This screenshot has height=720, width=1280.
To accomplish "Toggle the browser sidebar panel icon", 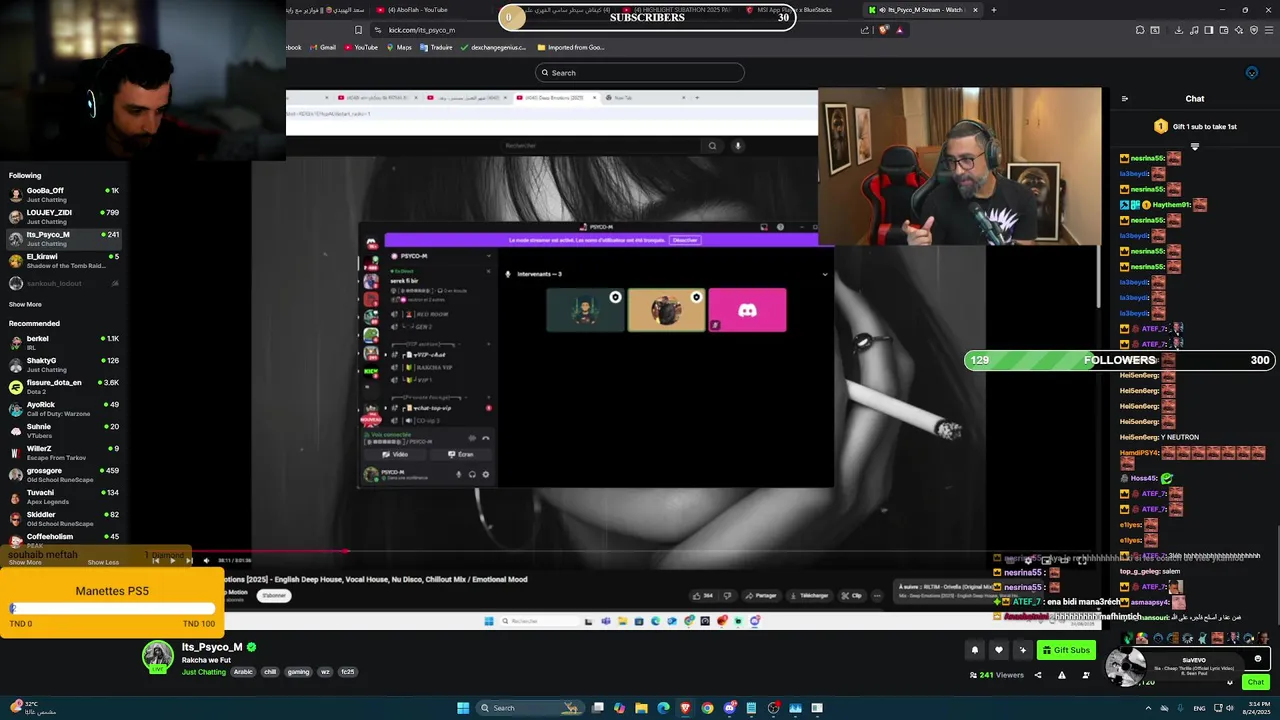I will [x=1209, y=30].
